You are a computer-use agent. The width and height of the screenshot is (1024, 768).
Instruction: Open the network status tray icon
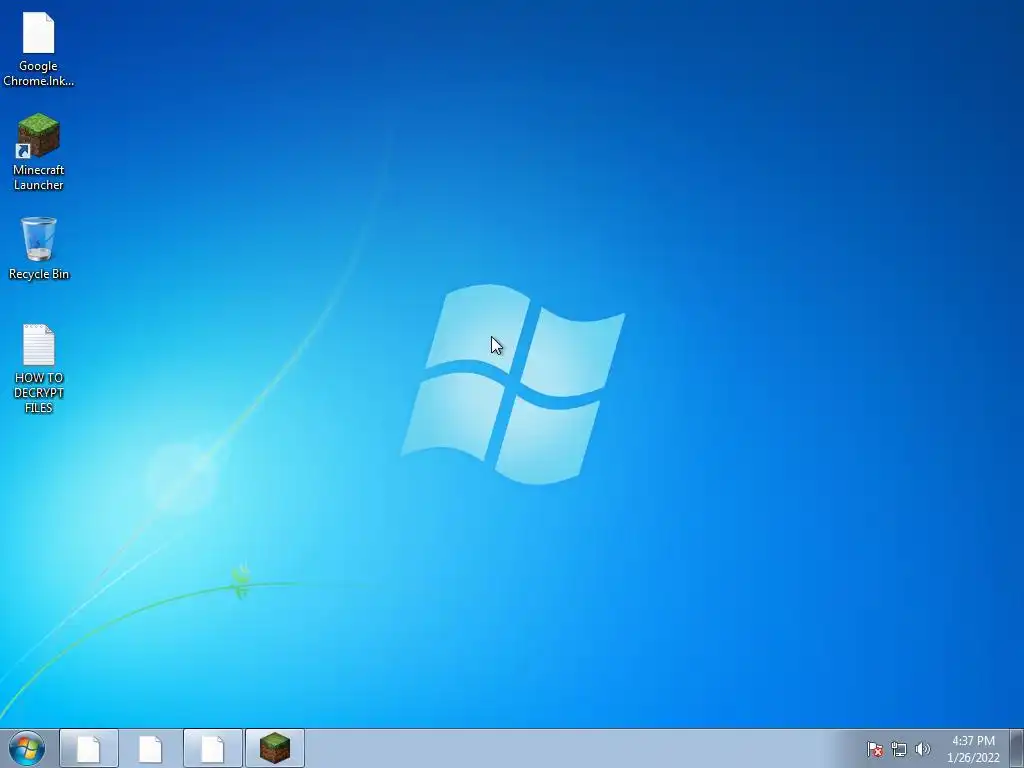point(899,749)
